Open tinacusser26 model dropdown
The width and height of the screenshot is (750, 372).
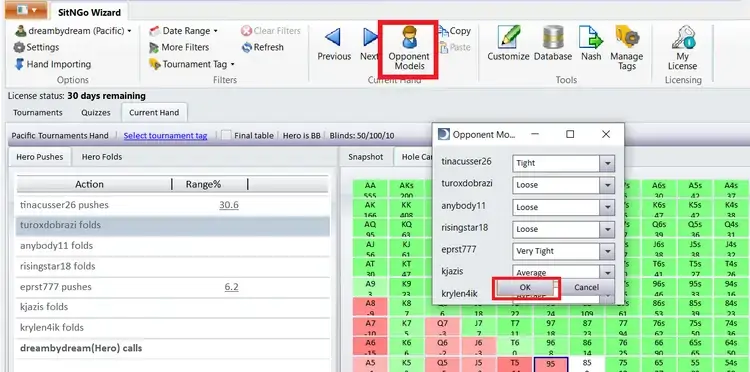607,163
